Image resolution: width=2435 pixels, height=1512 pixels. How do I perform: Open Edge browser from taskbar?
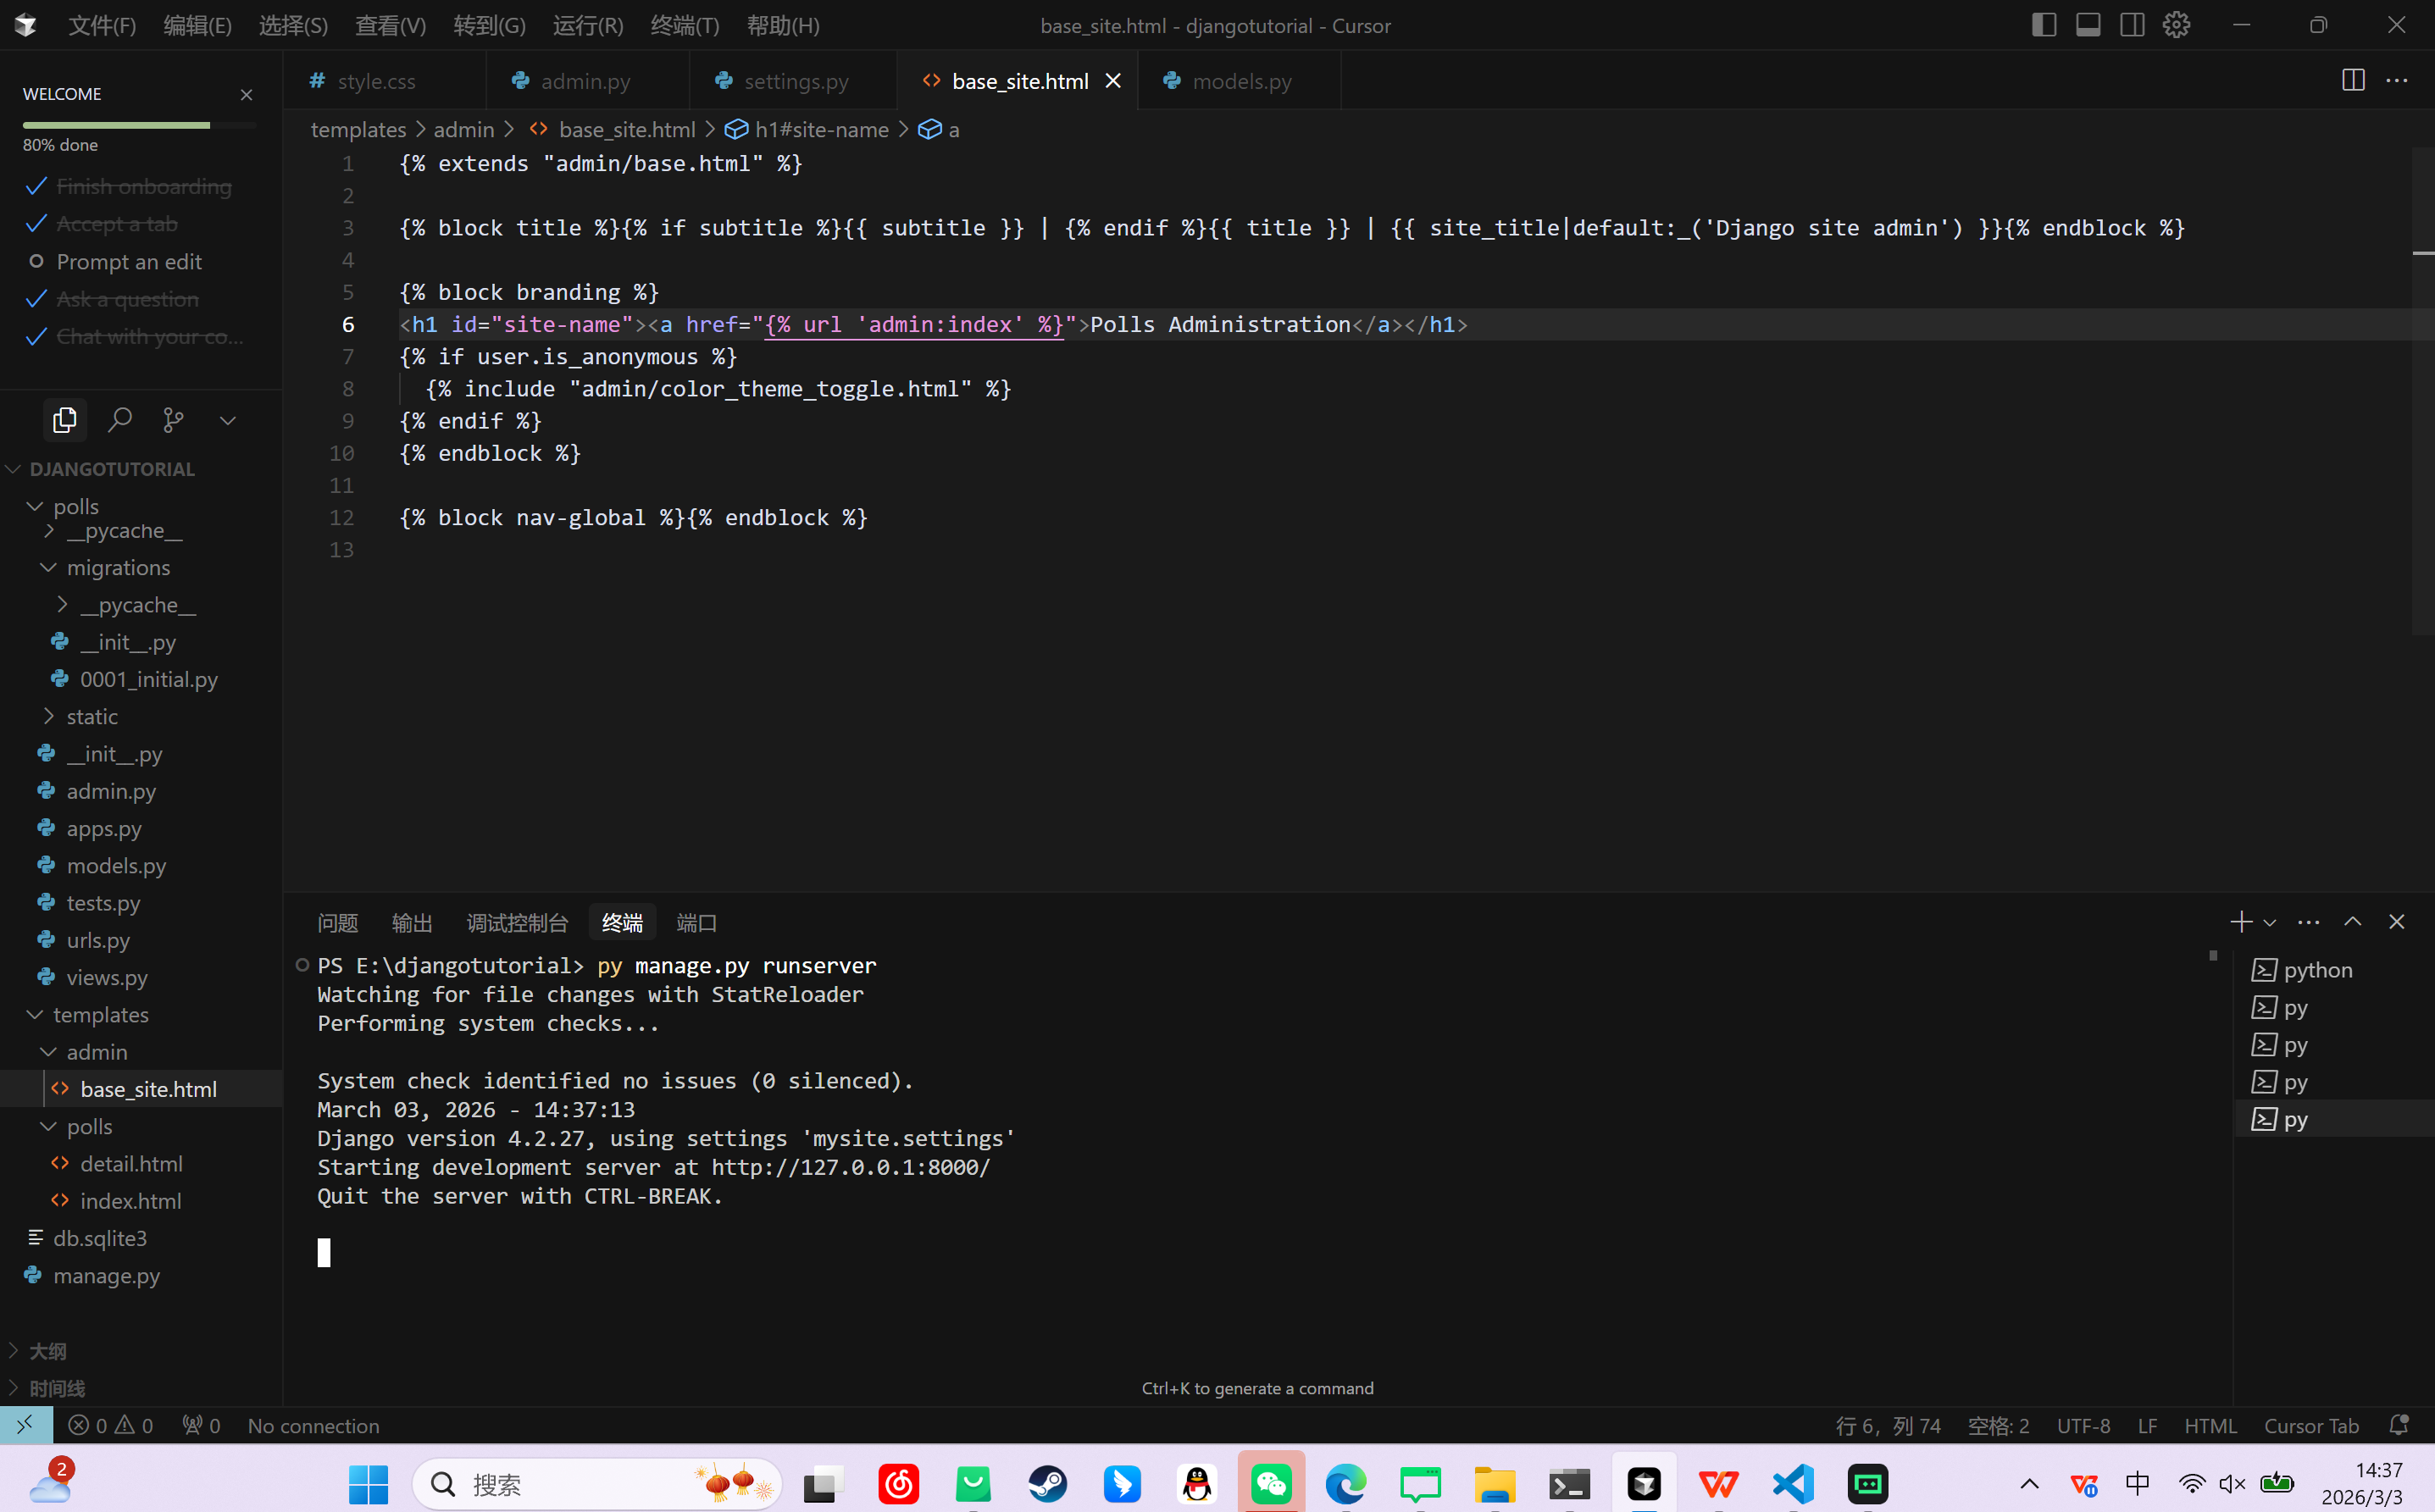tap(1346, 1484)
